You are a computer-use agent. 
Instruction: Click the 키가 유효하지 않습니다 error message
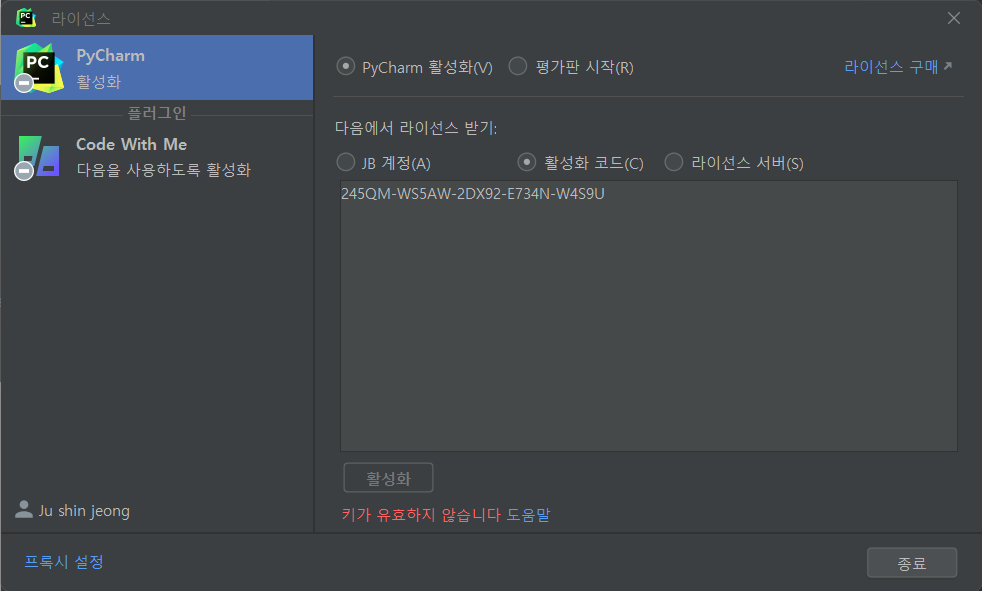(421, 515)
